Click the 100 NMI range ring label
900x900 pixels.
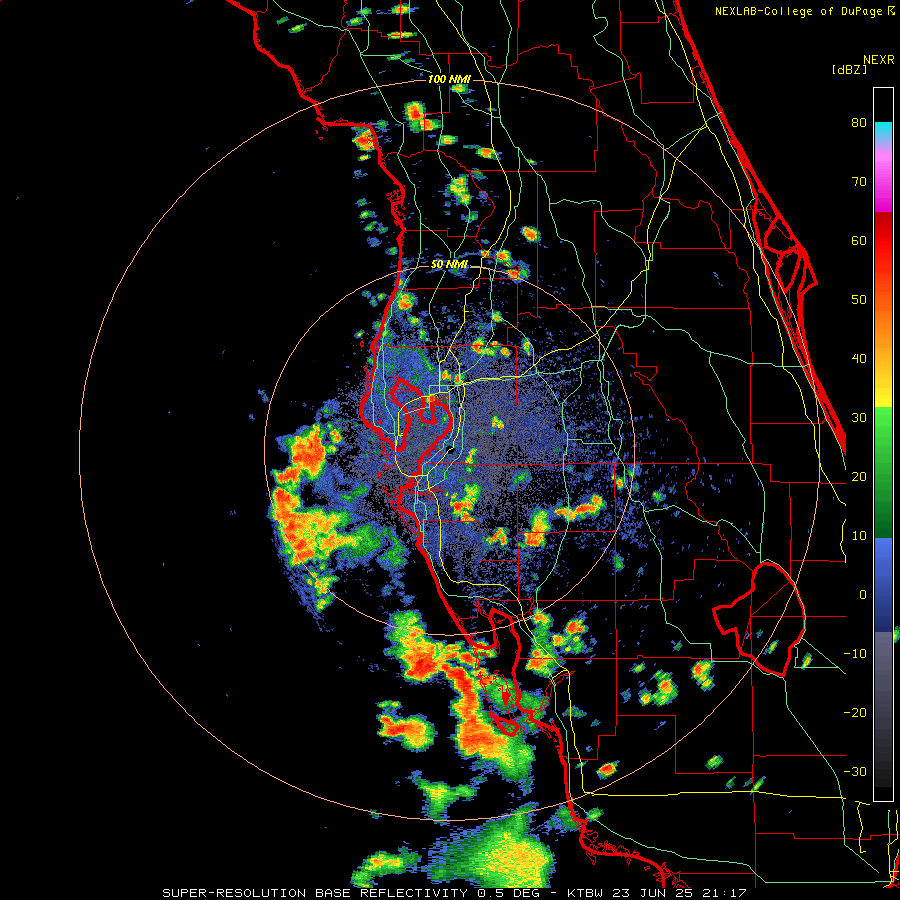click(449, 79)
